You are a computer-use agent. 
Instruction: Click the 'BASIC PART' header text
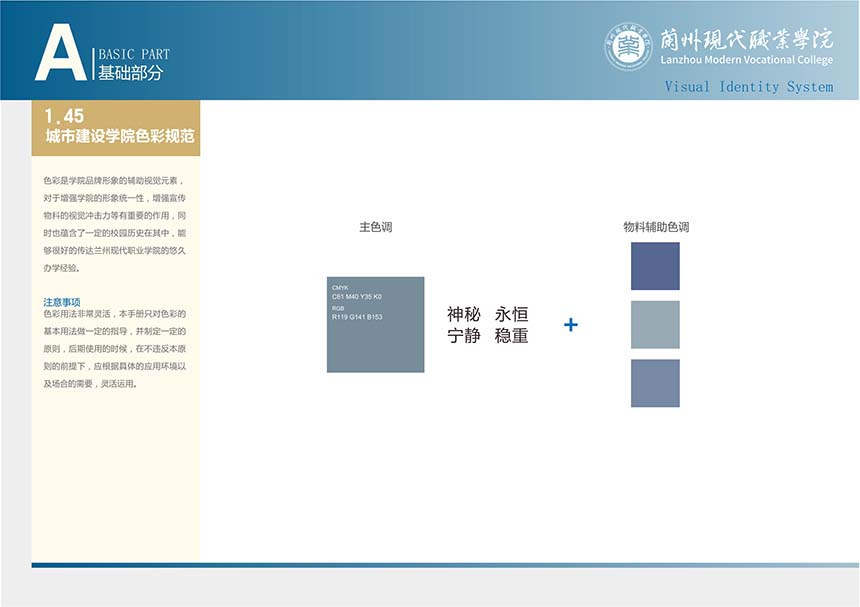[x=134, y=55]
